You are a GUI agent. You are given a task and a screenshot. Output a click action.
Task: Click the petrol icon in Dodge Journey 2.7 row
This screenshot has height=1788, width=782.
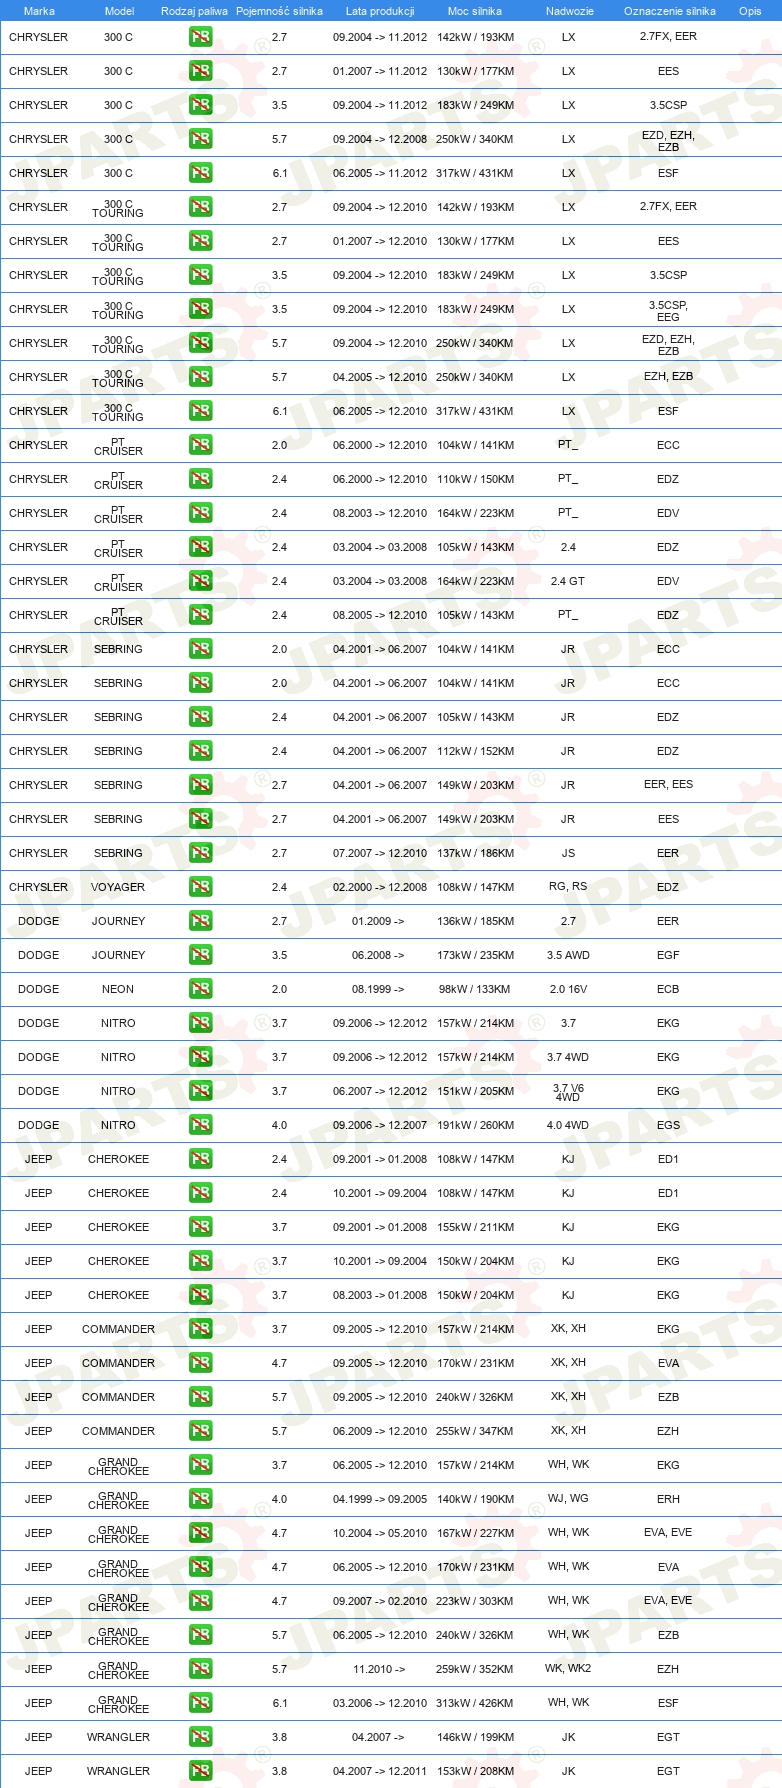tap(200, 921)
